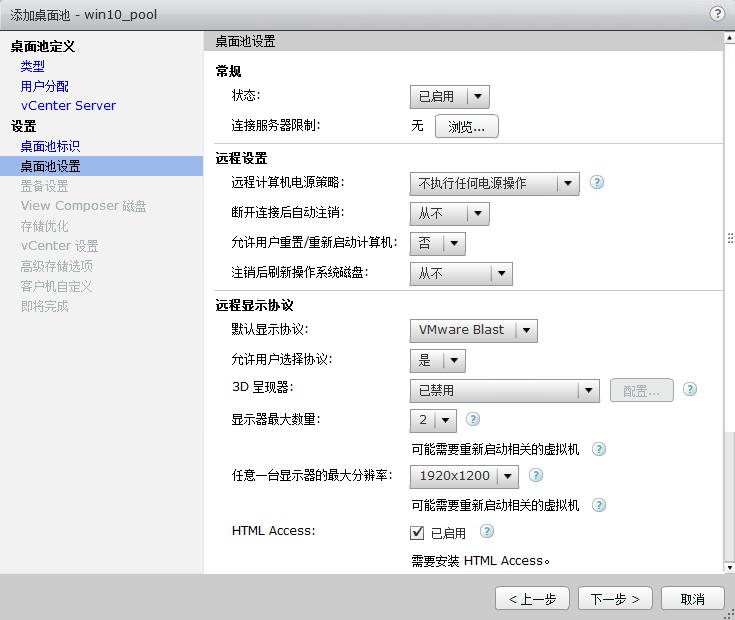
Task: Click 浏览... for connection server restrictions
Action: (466, 127)
